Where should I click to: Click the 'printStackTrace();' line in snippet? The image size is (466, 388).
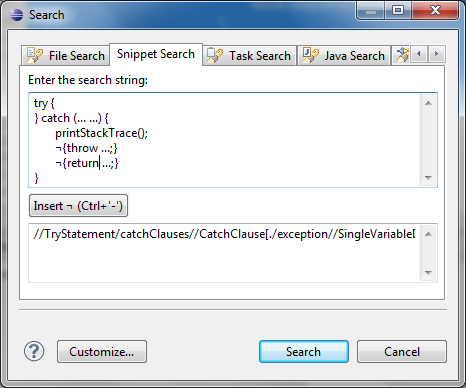101,133
